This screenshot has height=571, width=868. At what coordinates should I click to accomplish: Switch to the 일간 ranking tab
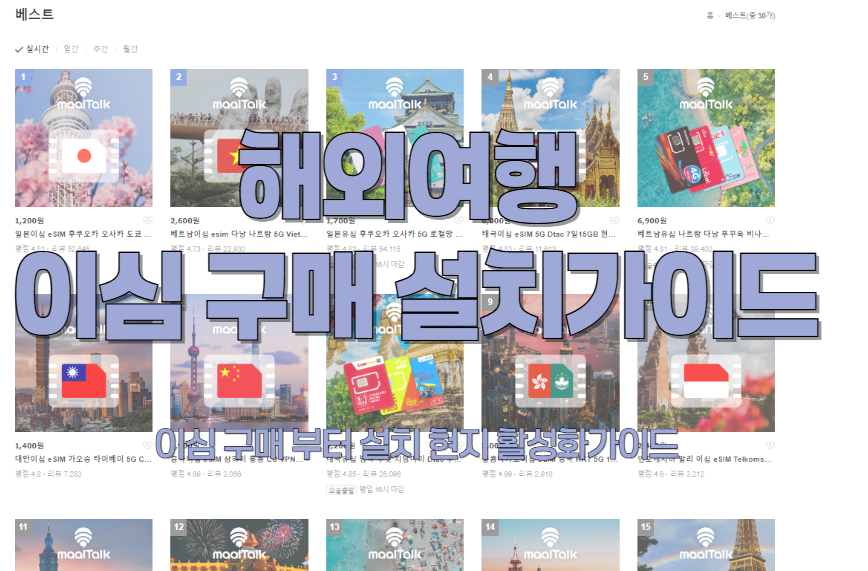coord(71,49)
